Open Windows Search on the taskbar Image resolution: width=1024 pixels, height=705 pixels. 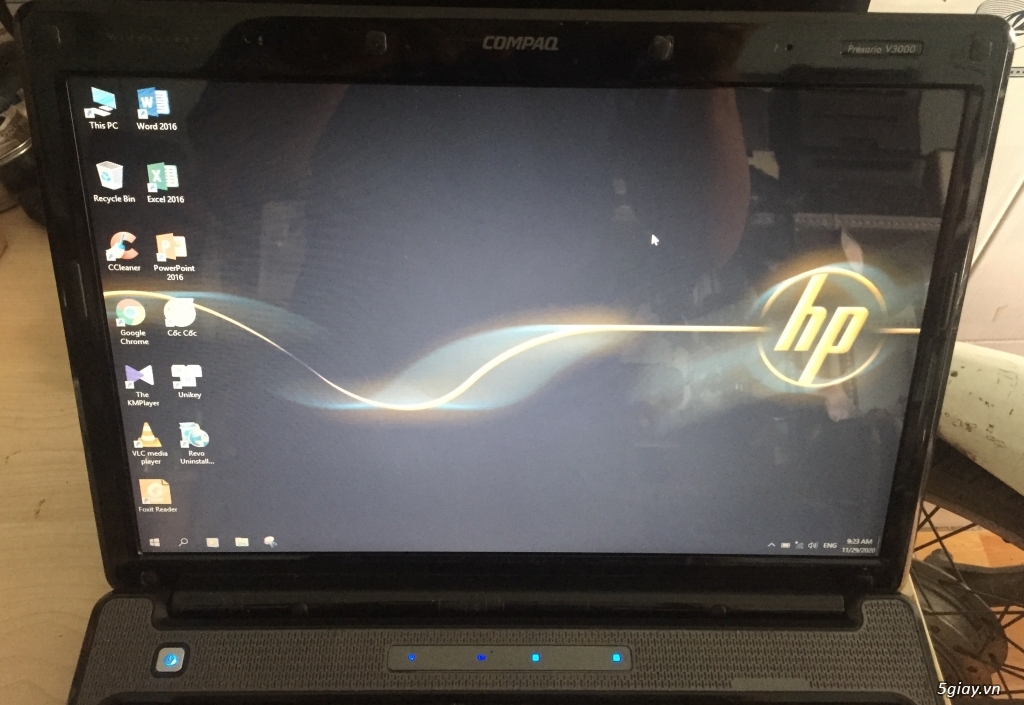tap(184, 540)
